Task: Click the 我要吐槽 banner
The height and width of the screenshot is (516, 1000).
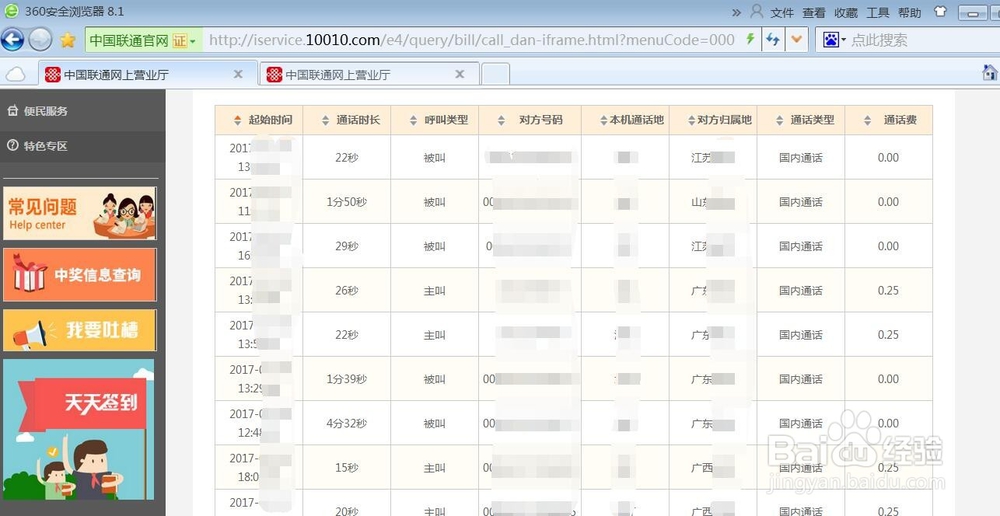Action: (x=80, y=330)
